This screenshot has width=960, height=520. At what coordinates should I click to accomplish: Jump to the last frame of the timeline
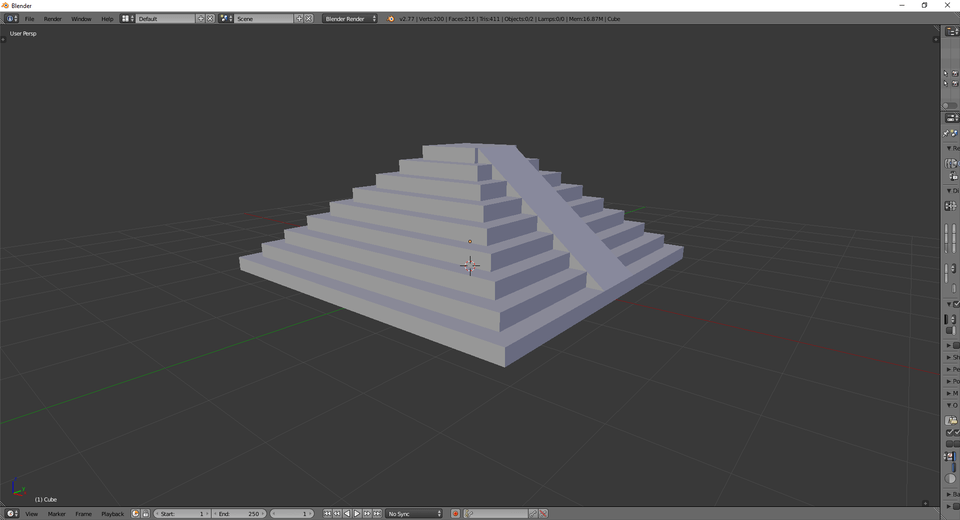pyautogui.click(x=377, y=514)
